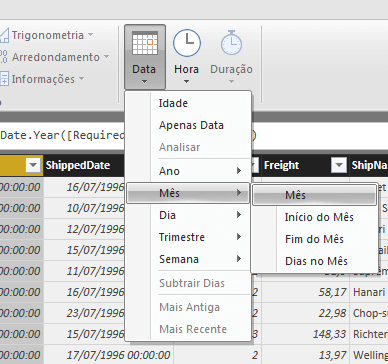
Task: Click the Trigonometria ruler icon
Action: click(x=4, y=35)
